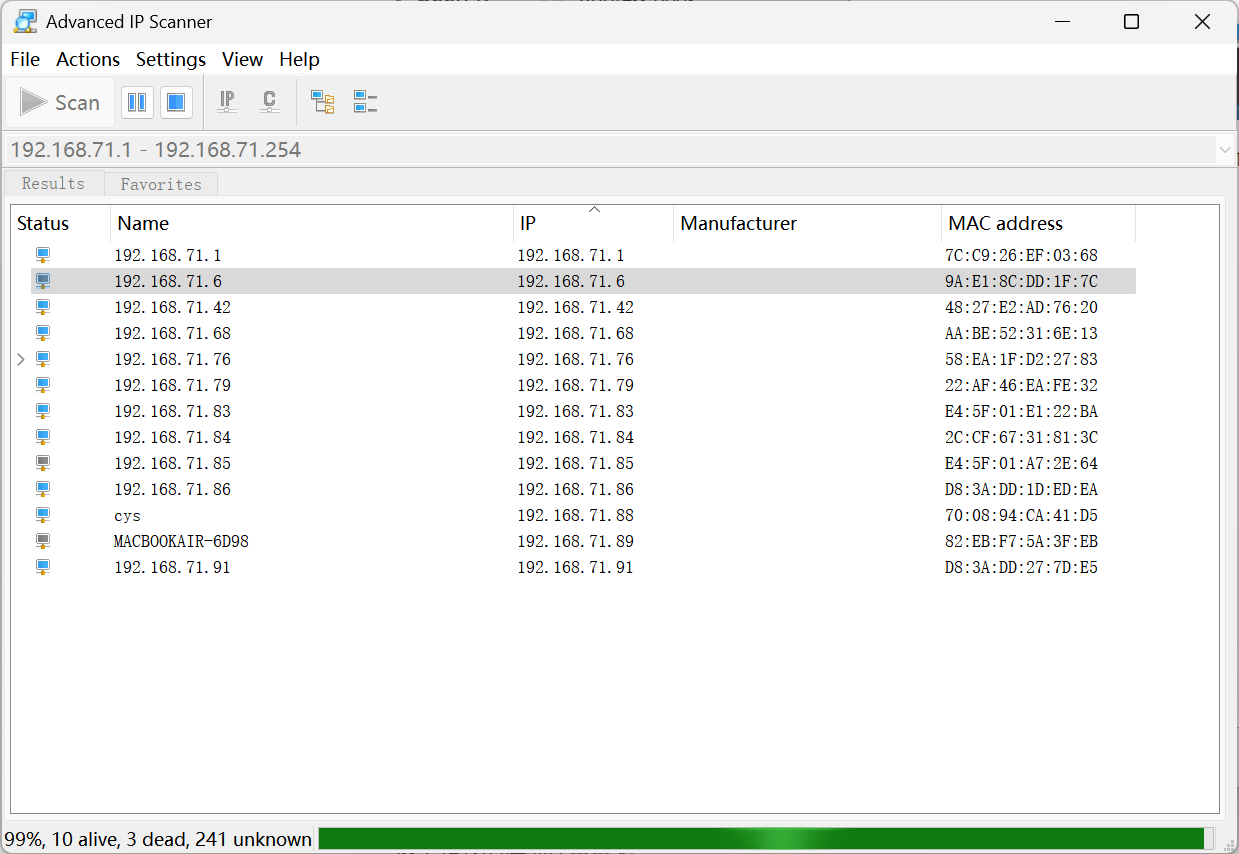
Task: Click the IP range input field
Action: 610,150
